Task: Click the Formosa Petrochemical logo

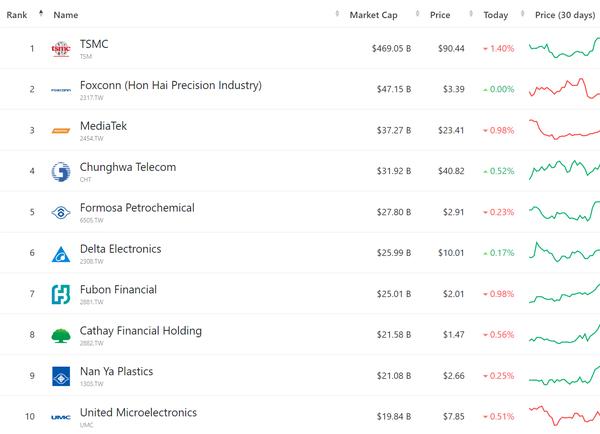Action: [61, 212]
